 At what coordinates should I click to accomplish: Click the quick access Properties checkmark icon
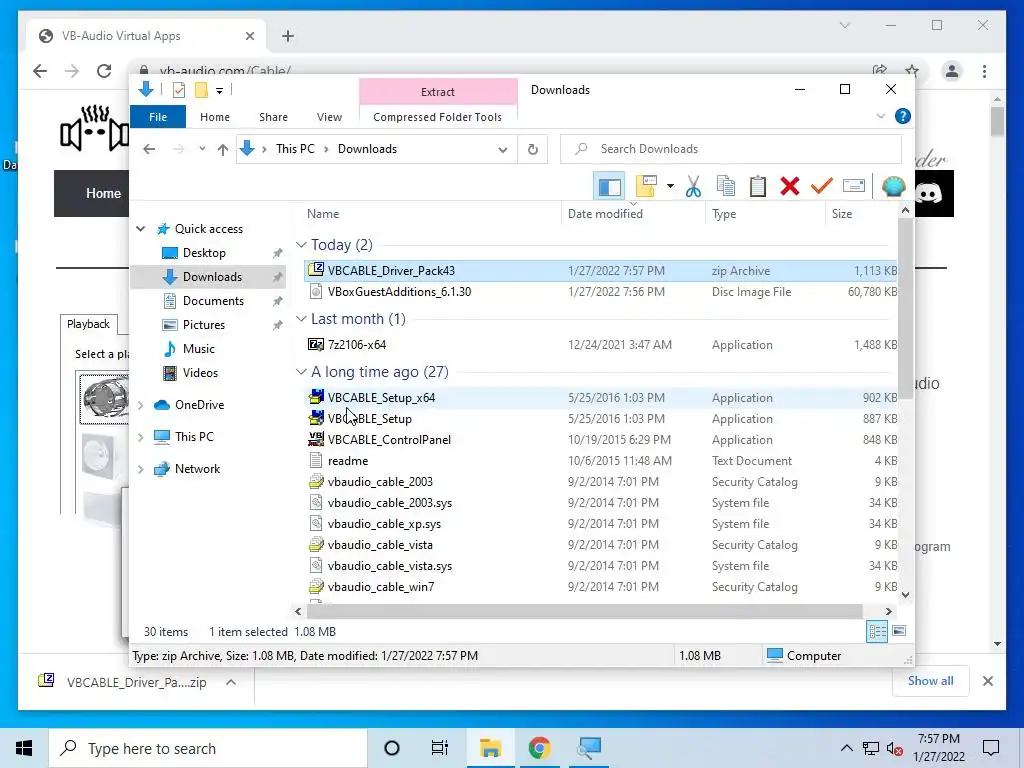(x=178, y=90)
